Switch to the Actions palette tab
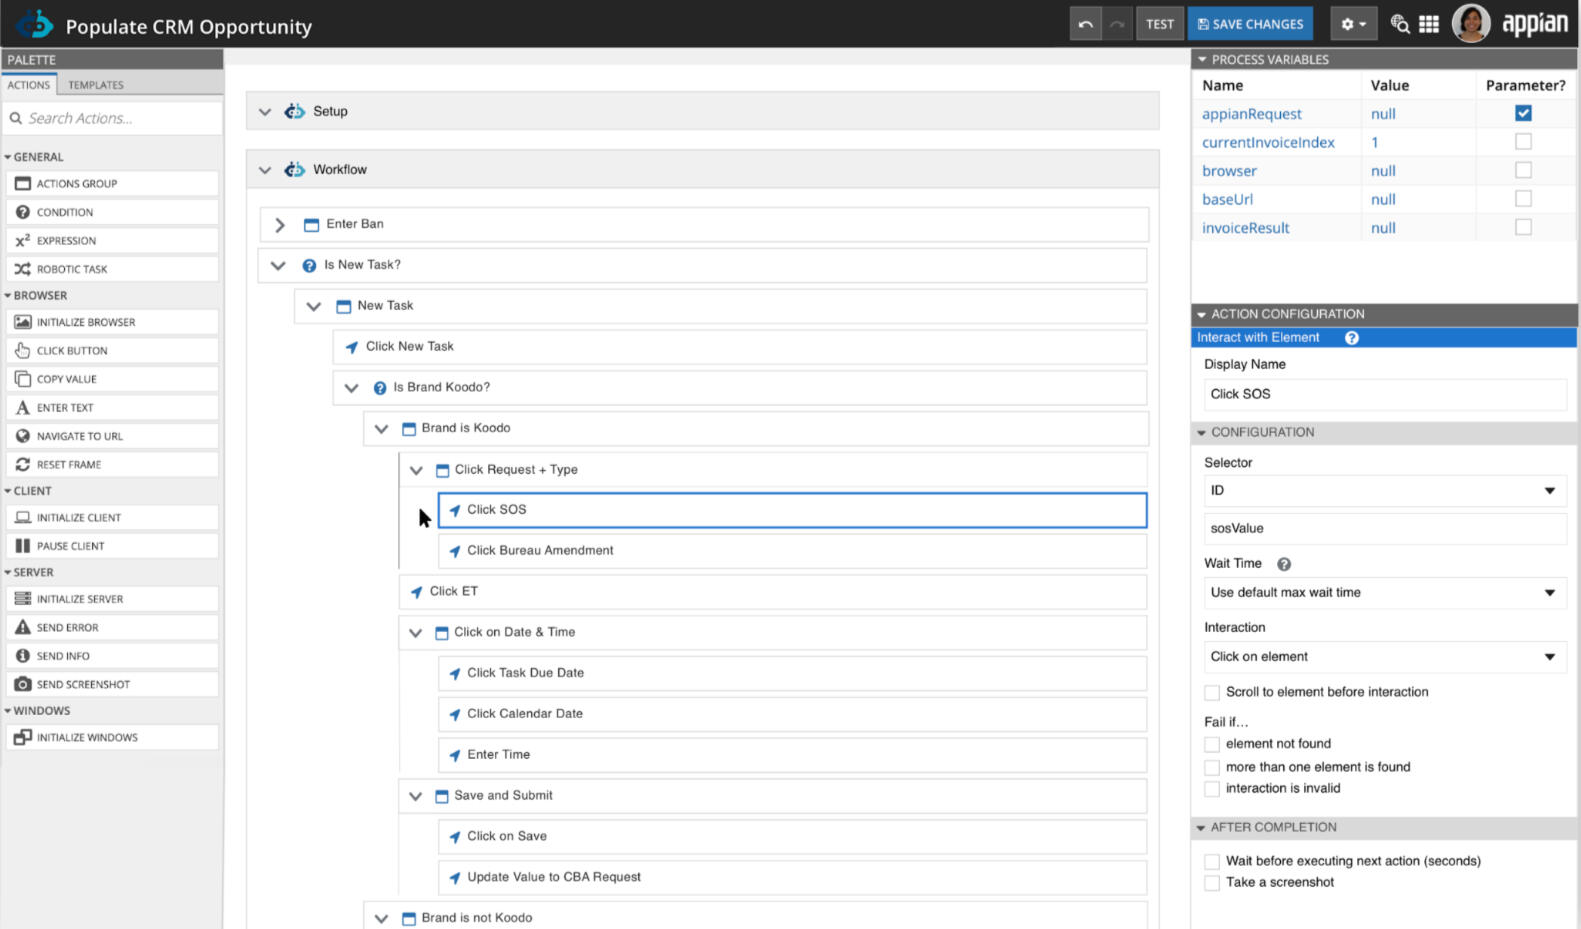This screenshot has width=1581, height=929. coord(29,85)
